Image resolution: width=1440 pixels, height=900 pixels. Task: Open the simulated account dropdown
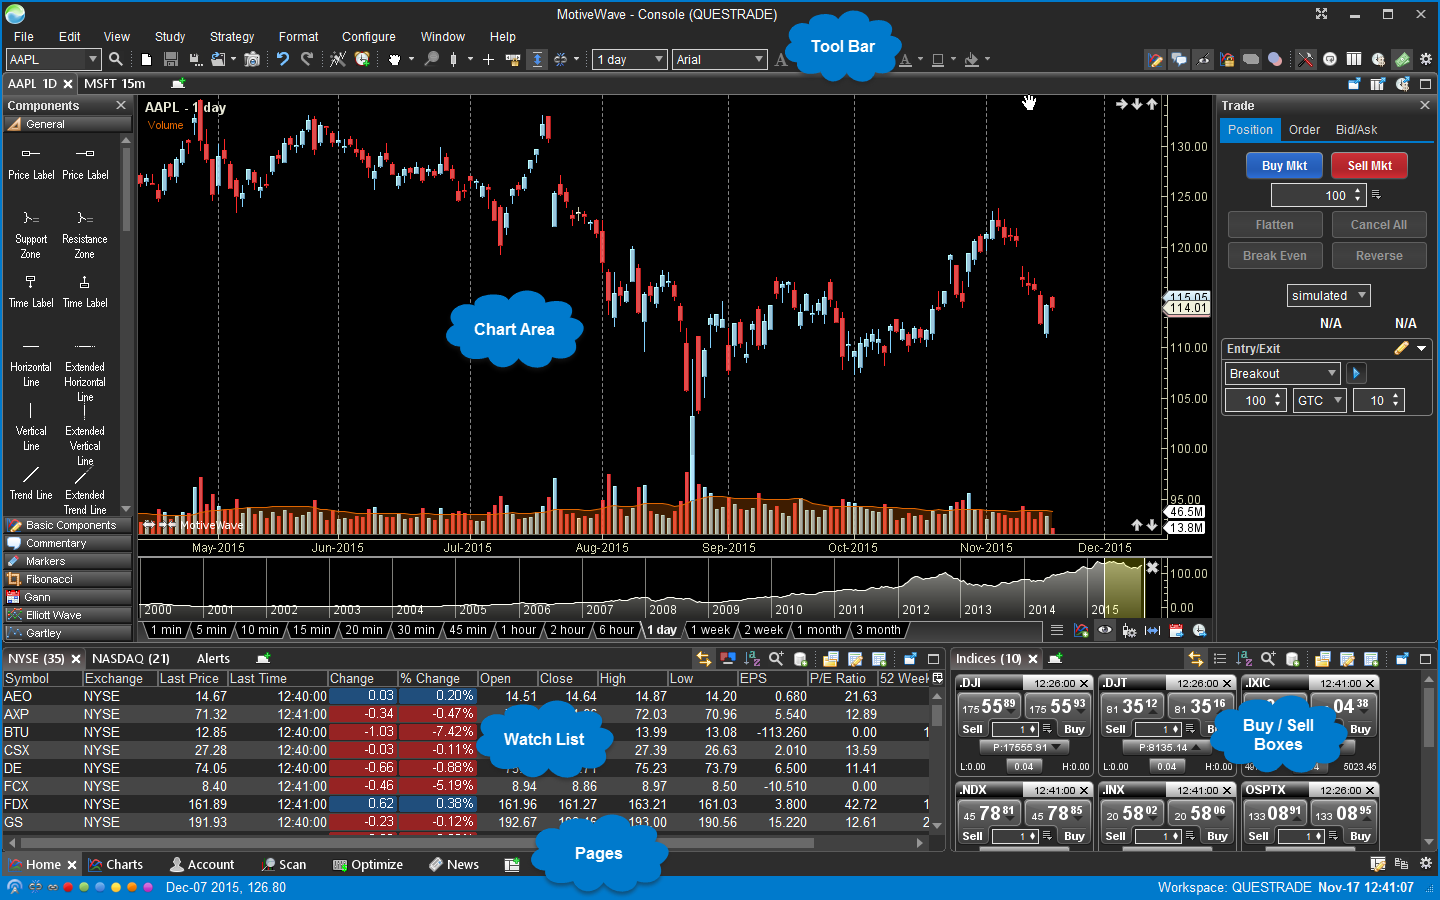[1328, 295]
